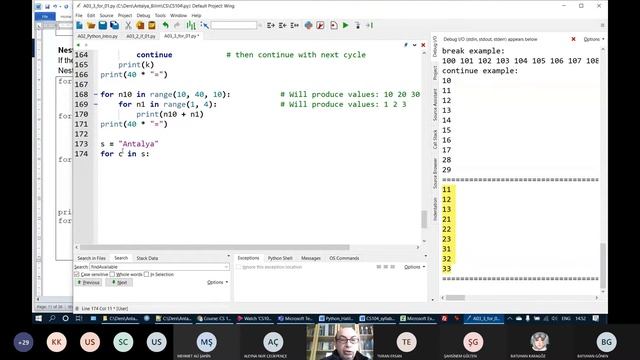Viewport: 640px width, 360px height.
Task: Click the document debug toolbar icon
Action: pyautogui.click(x=334, y=25)
